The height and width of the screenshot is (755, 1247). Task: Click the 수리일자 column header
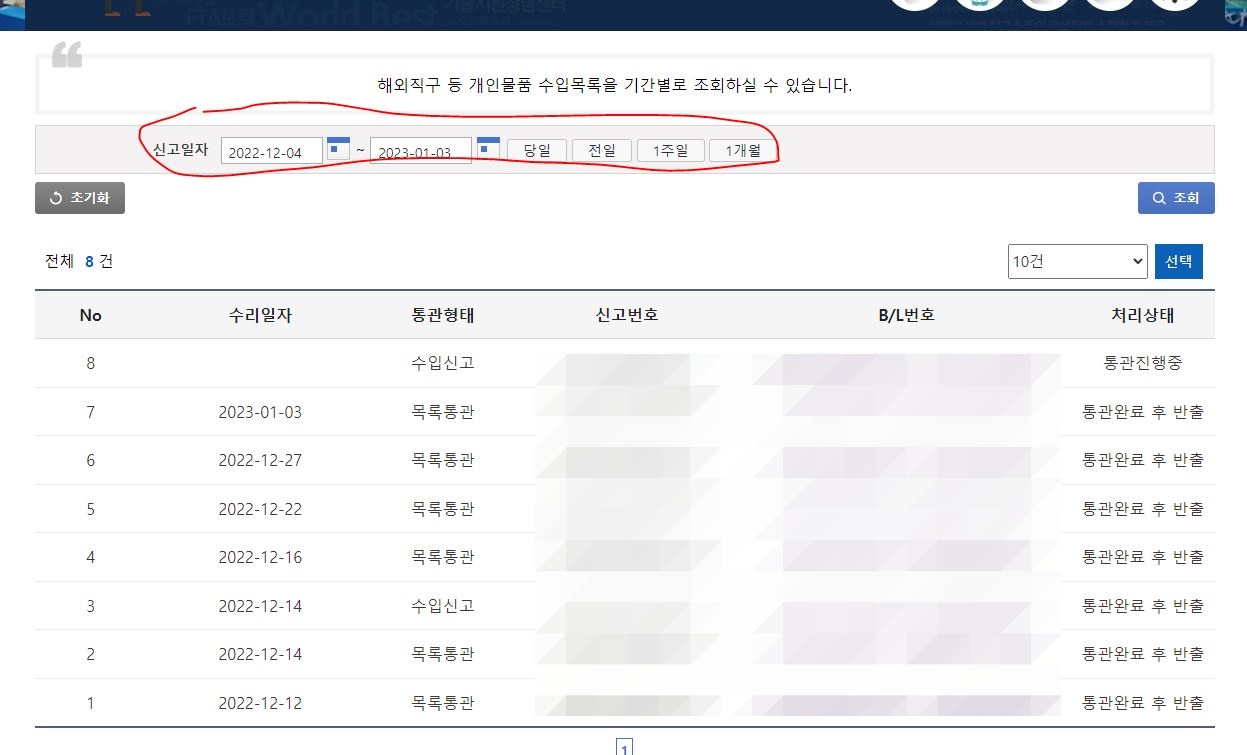[260, 315]
